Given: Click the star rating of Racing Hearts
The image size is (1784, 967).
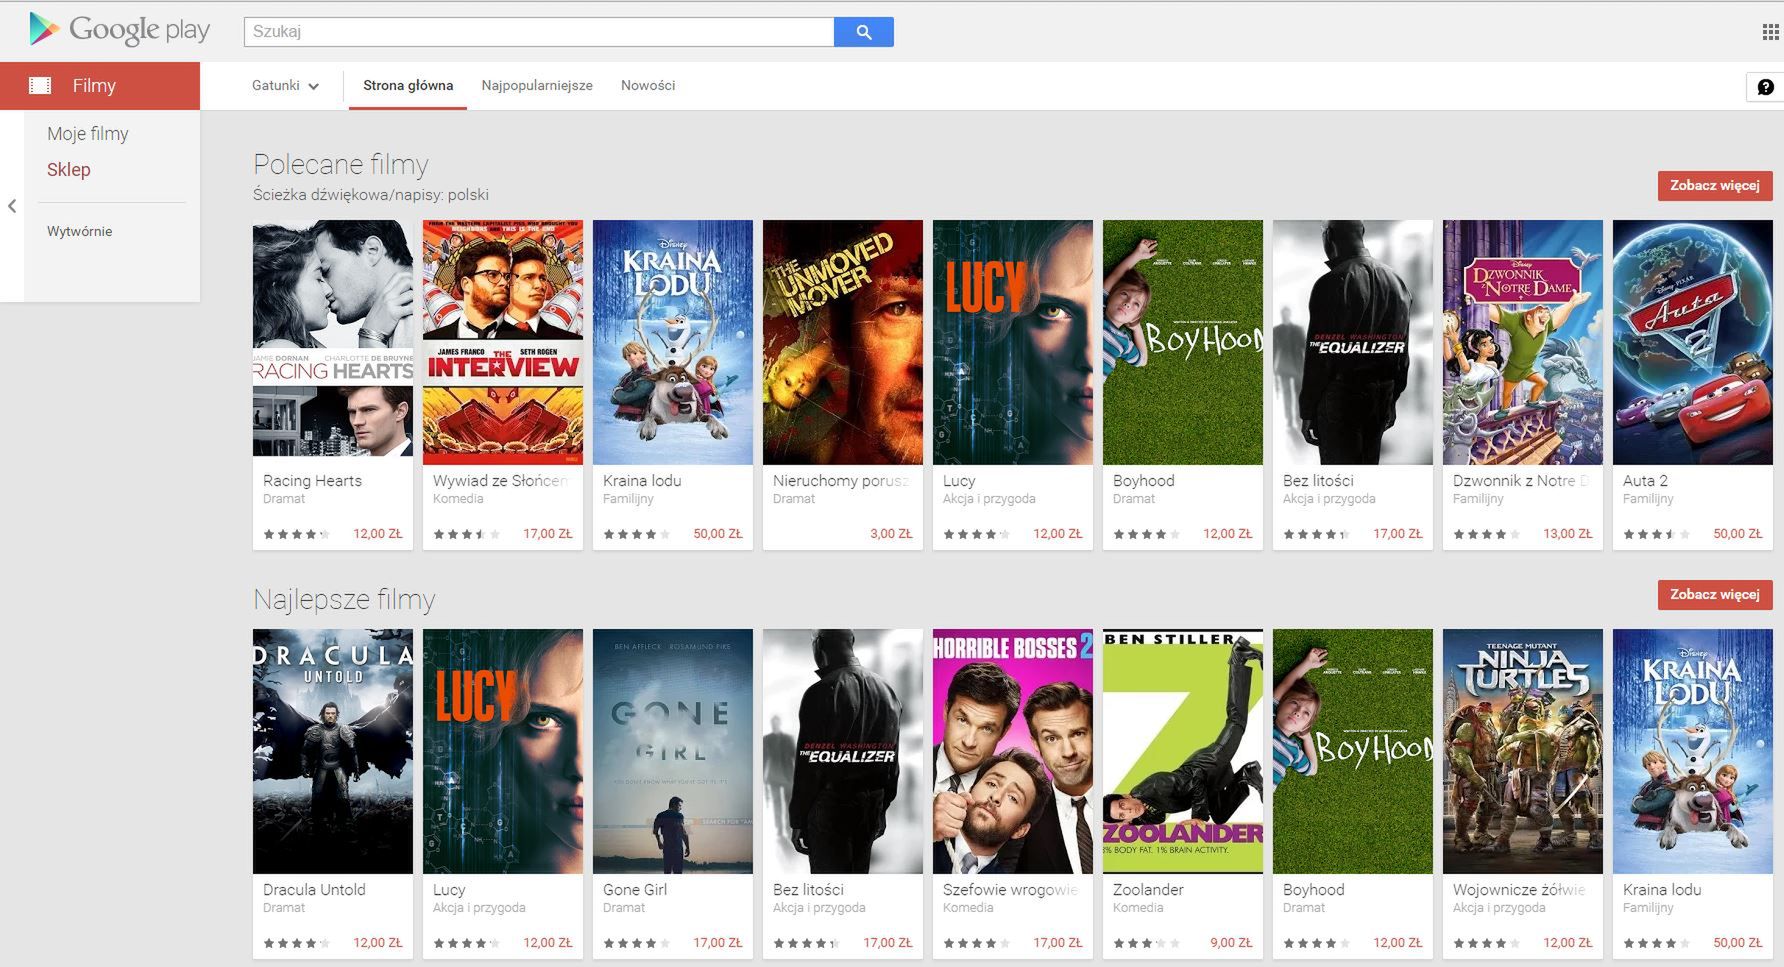Looking at the screenshot, I should [x=296, y=534].
